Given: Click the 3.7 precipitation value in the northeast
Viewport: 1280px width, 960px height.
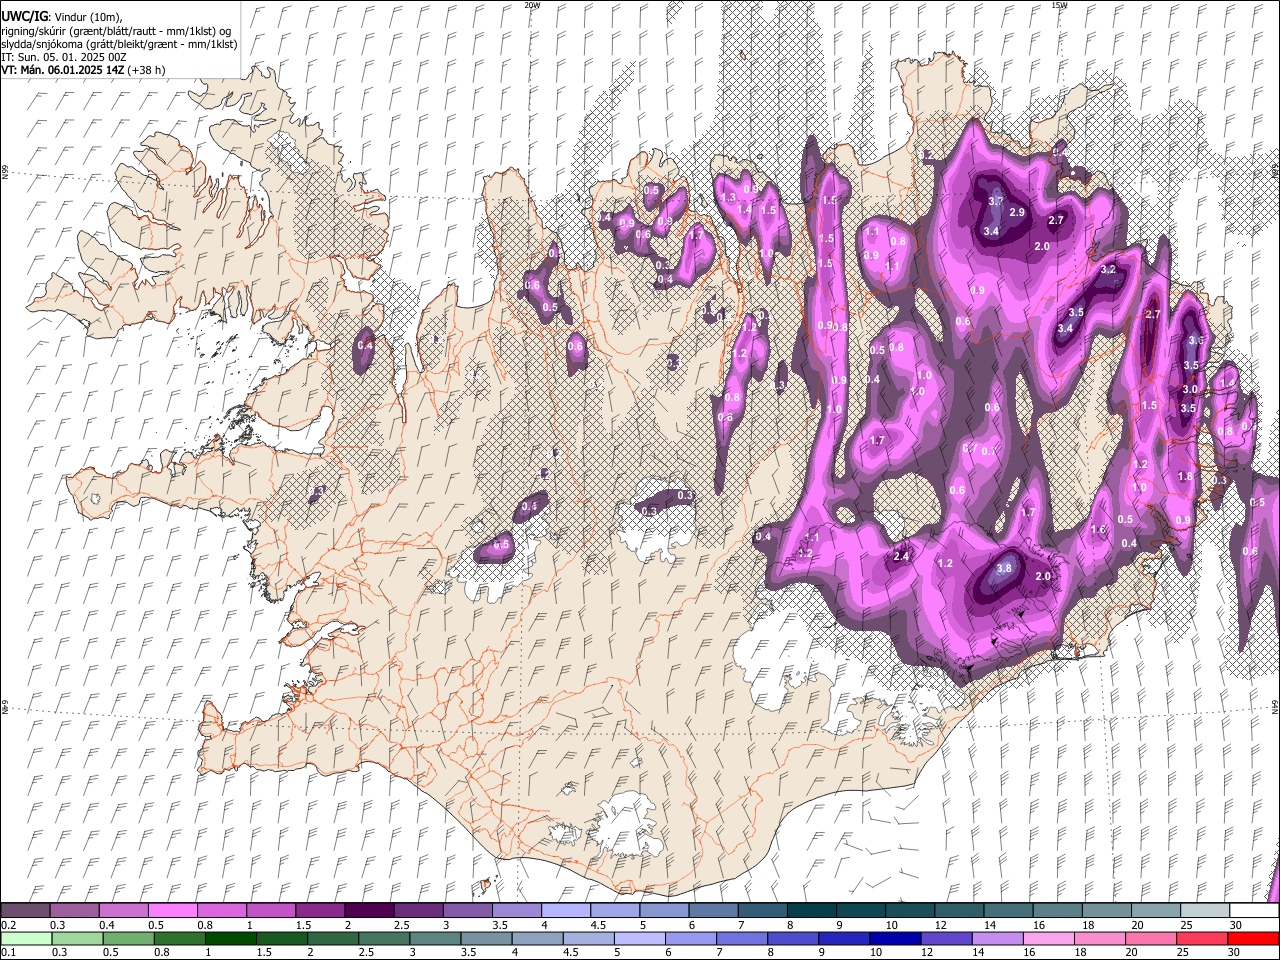Looking at the screenshot, I should coord(995,201).
